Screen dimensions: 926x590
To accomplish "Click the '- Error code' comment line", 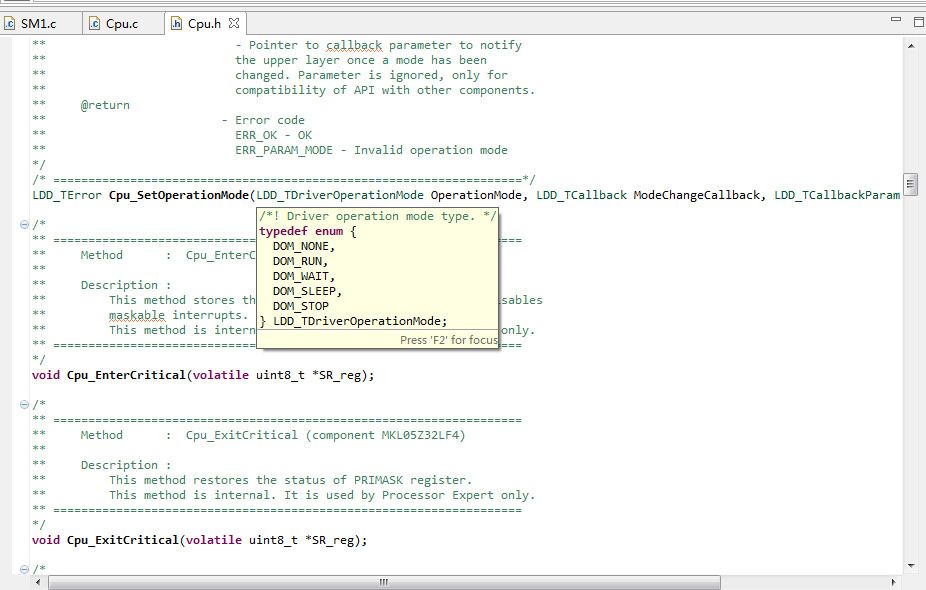I will (263, 120).
